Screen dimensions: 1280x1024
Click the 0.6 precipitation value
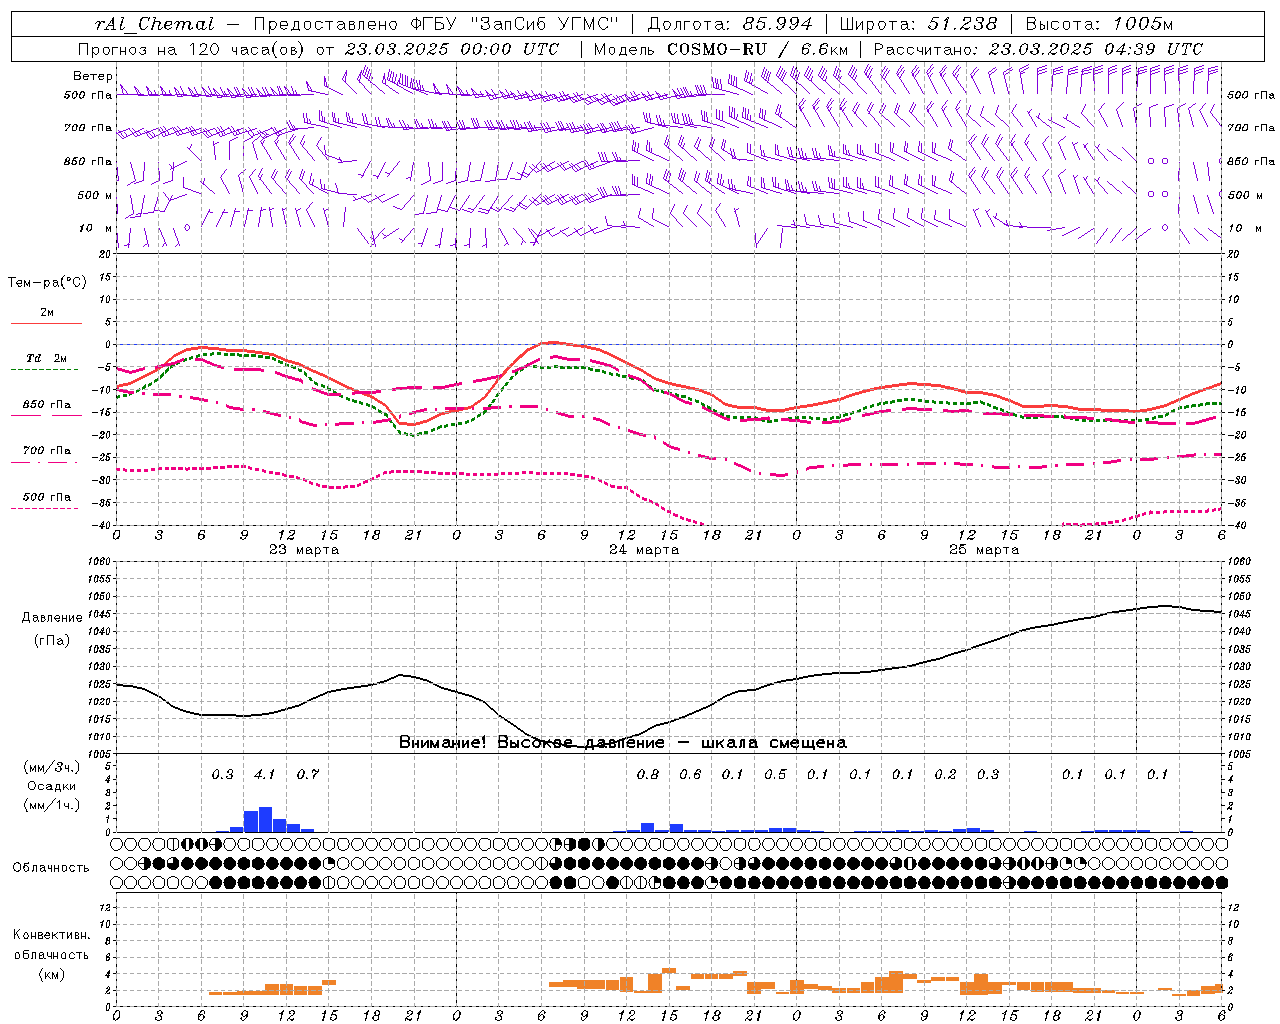[x=690, y=775]
